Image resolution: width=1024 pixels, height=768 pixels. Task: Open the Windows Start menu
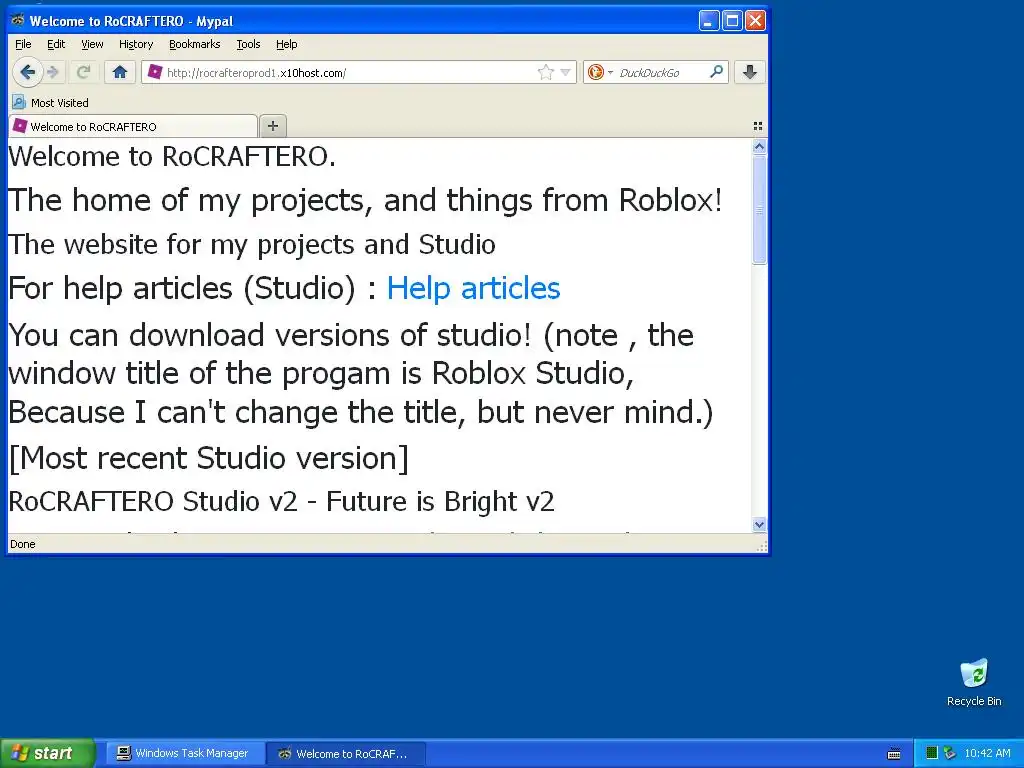[x=48, y=753]
